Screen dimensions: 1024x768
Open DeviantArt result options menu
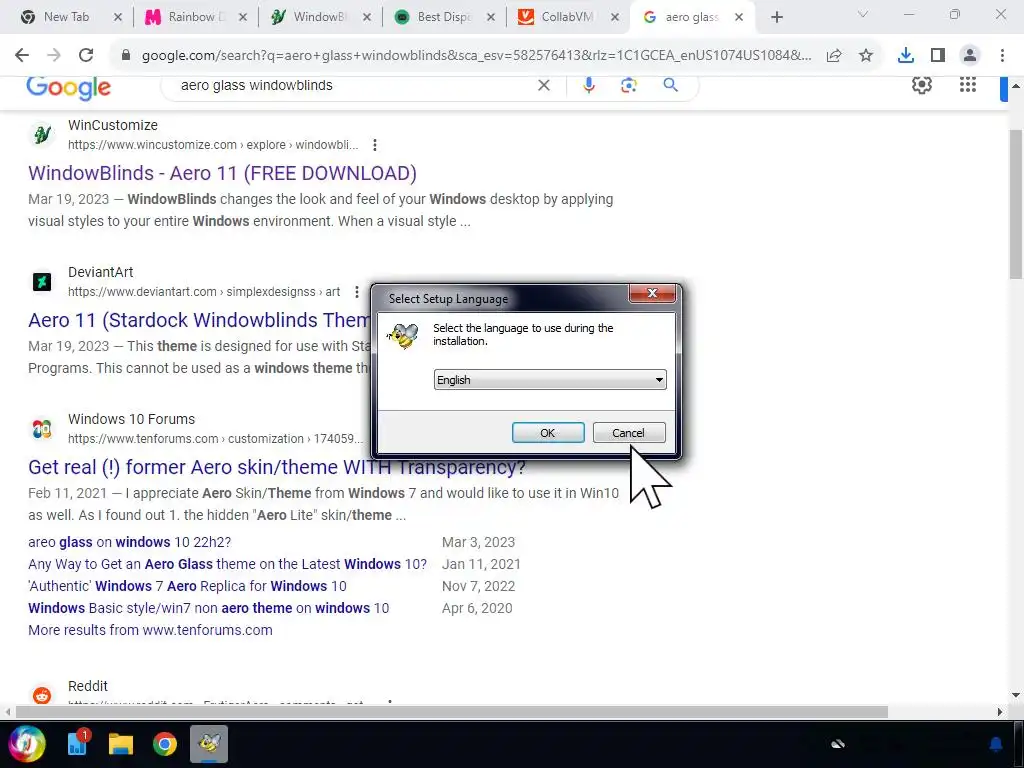pos(357,292)
